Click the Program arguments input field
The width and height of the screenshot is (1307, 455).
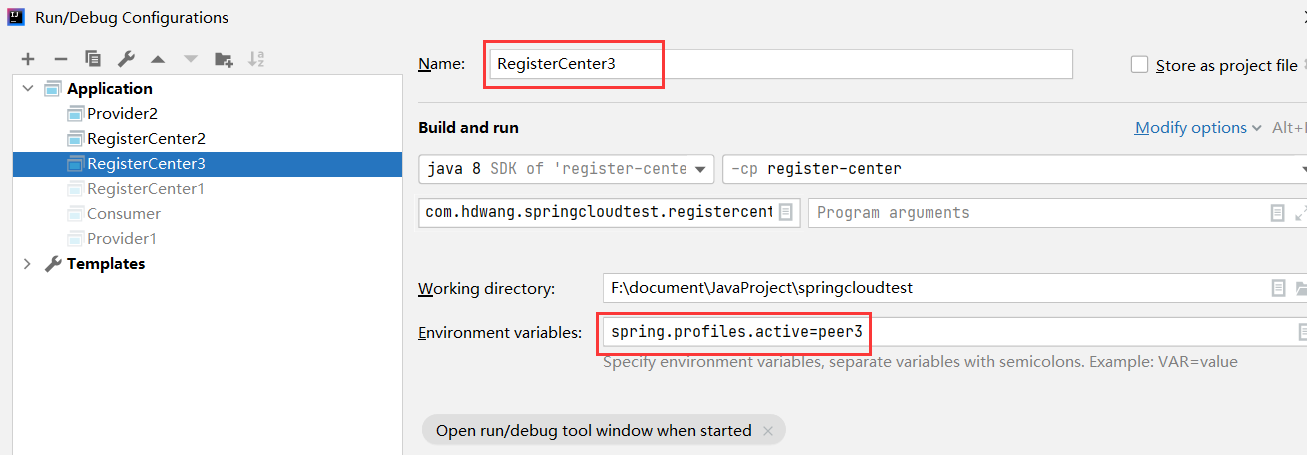click(x=1030, y=212)
